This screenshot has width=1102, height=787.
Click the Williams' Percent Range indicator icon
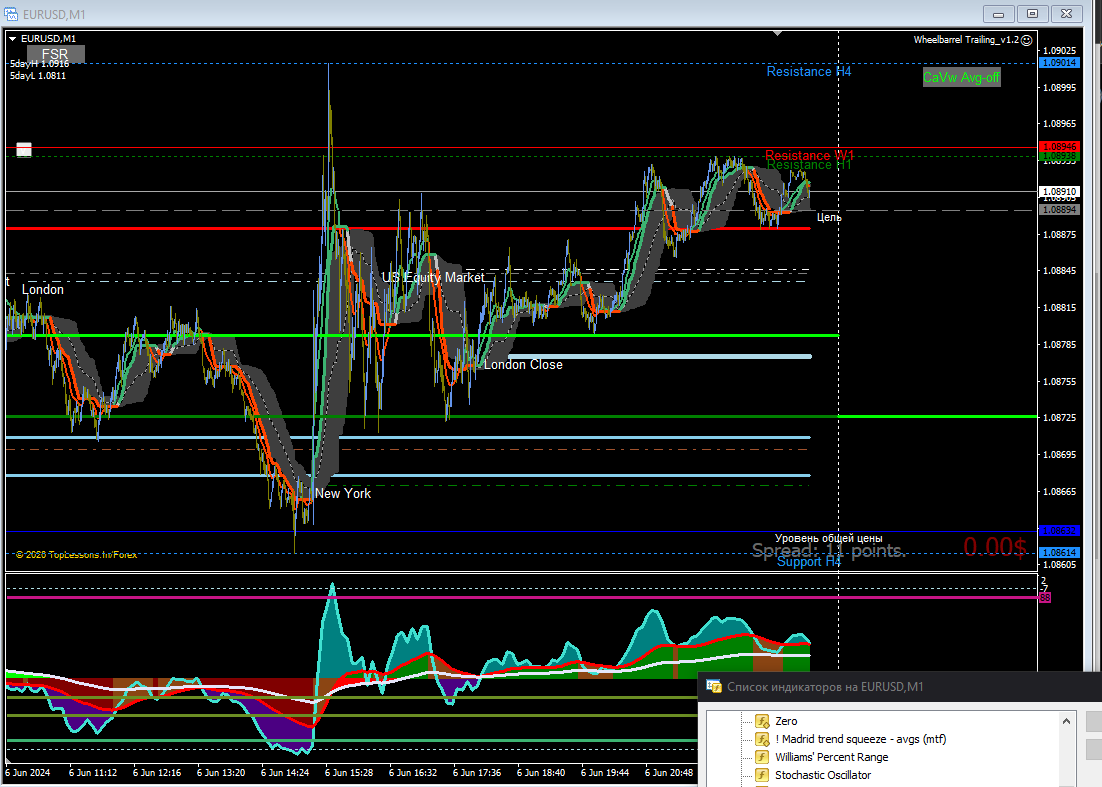762,757
